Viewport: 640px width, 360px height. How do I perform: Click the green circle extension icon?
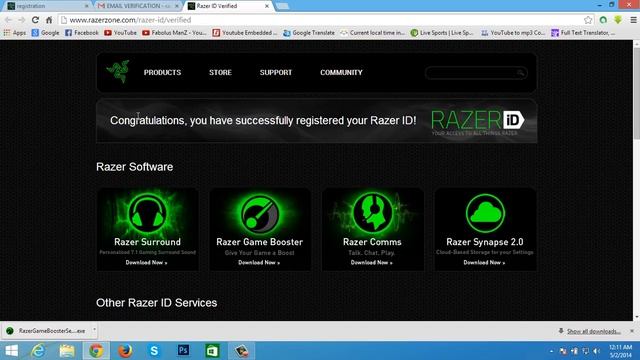pyautogui.click(x=603, y=20)
